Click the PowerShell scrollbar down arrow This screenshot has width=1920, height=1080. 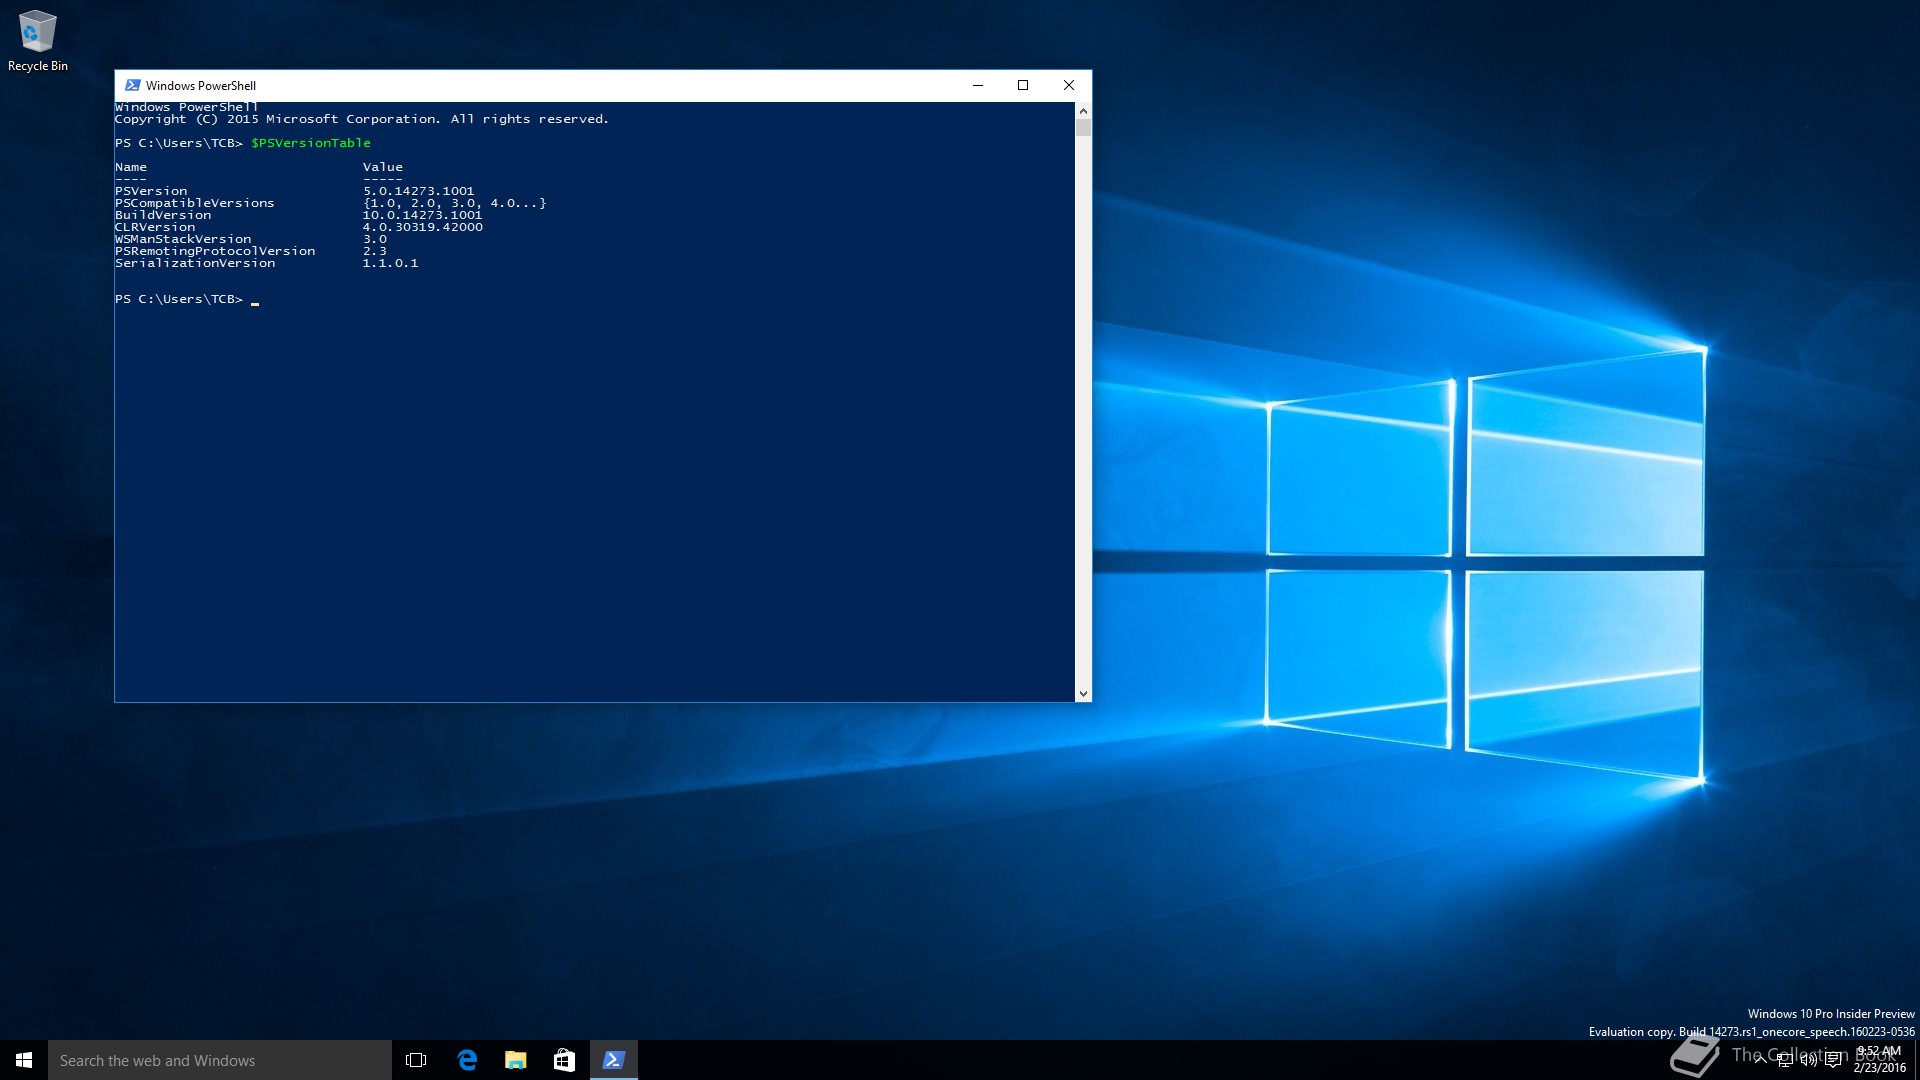(x=1083, y=693)
